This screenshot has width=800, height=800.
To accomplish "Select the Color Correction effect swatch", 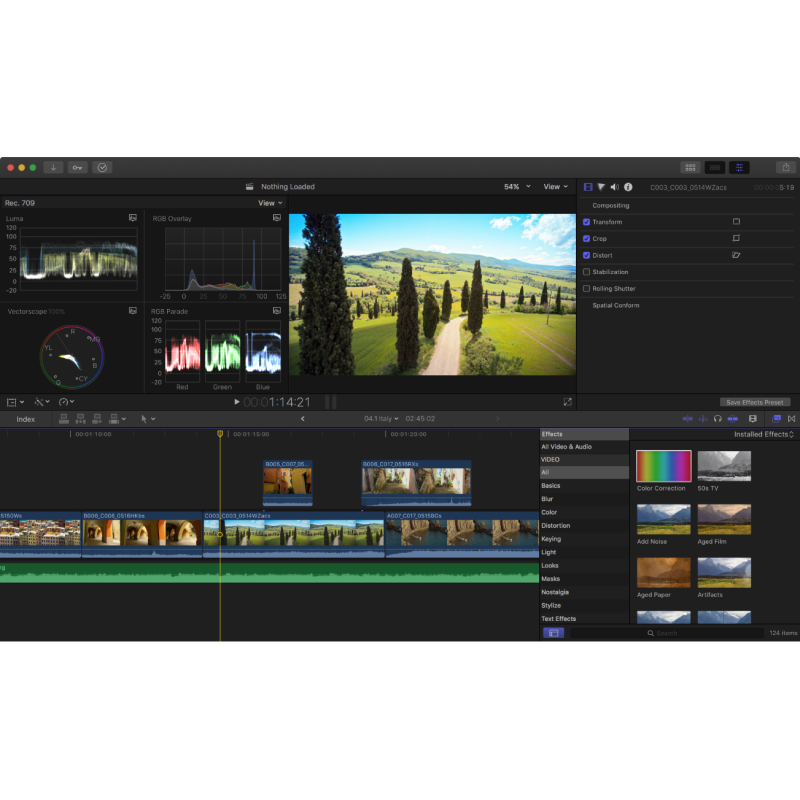I will (x=663, y=466).
